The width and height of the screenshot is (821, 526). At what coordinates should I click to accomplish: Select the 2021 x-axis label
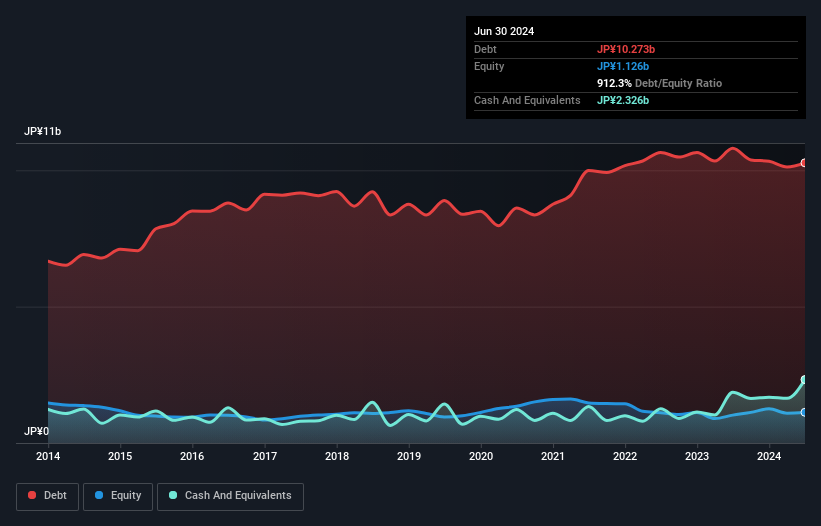[x=553, y=456]
